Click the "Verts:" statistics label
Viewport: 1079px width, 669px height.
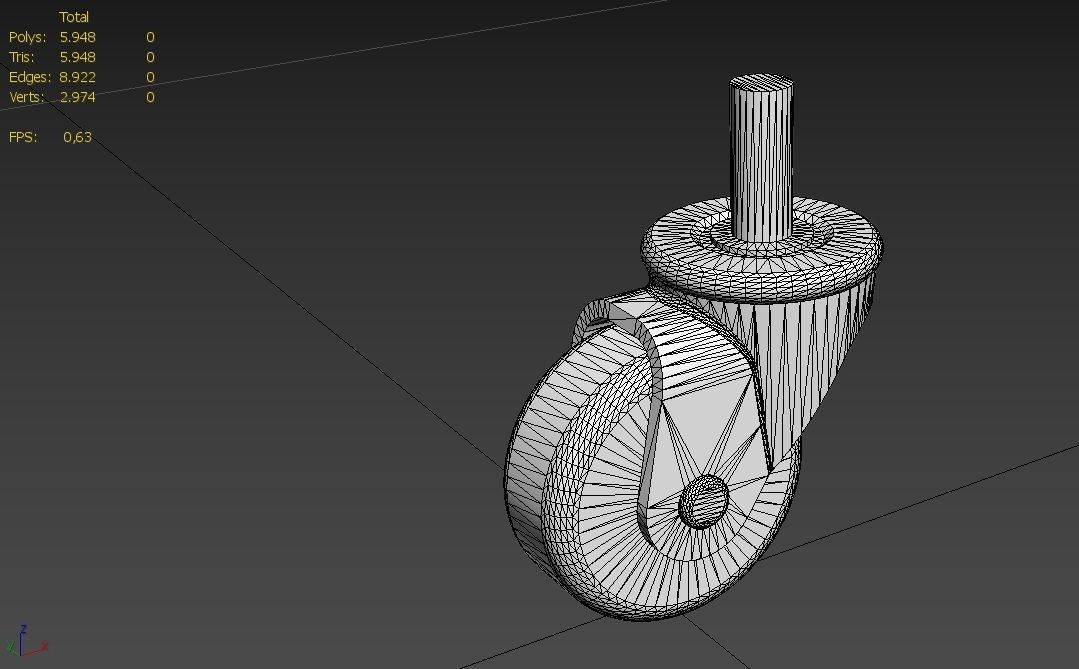point(27,97)
